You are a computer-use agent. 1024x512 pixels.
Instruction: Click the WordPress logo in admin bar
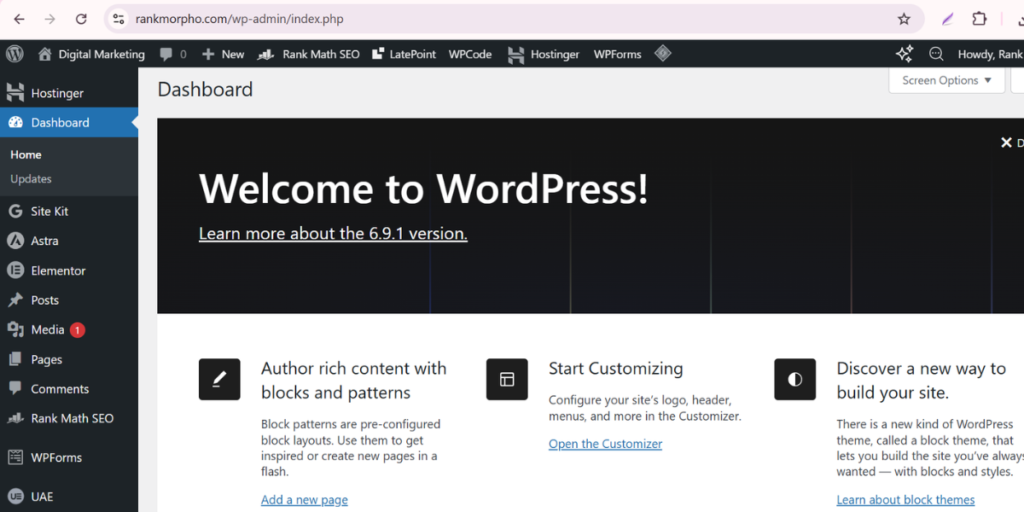tap(14, 54)
